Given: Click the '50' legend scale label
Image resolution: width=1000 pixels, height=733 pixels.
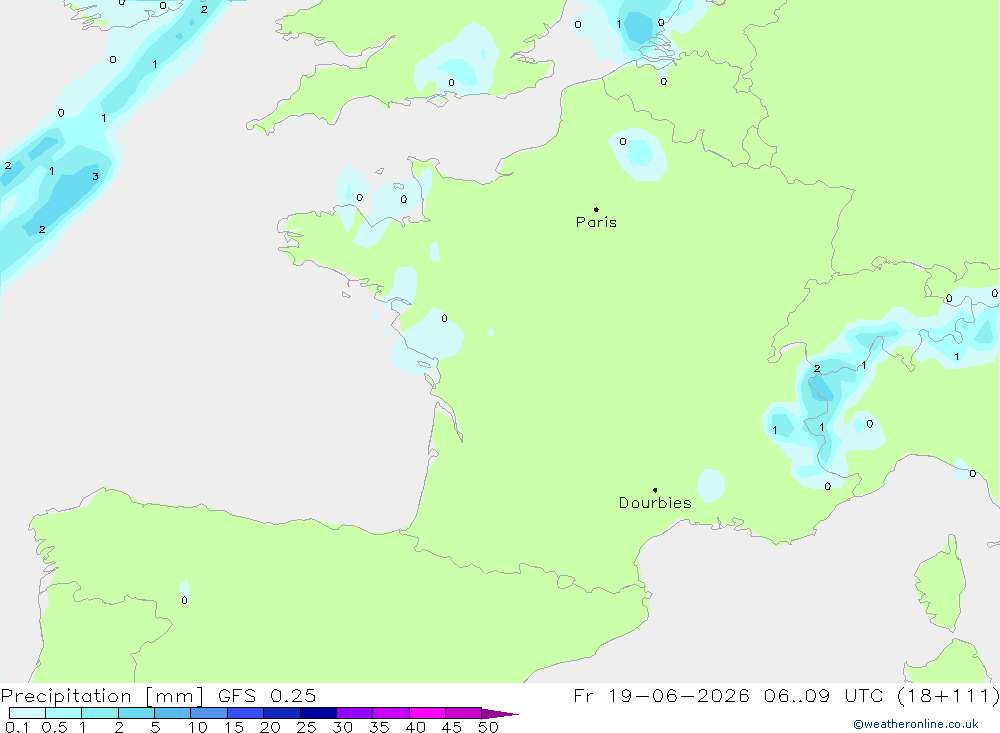Looking at the screenshot, I should 488,727.
